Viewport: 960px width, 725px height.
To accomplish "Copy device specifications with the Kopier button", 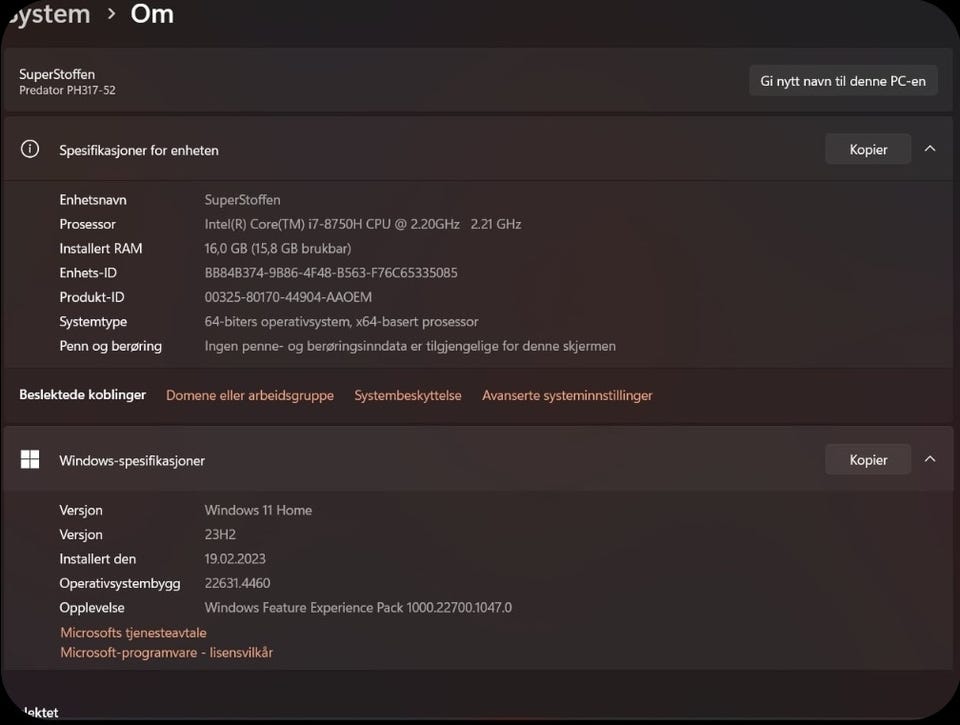I will [x=868, y=149].
